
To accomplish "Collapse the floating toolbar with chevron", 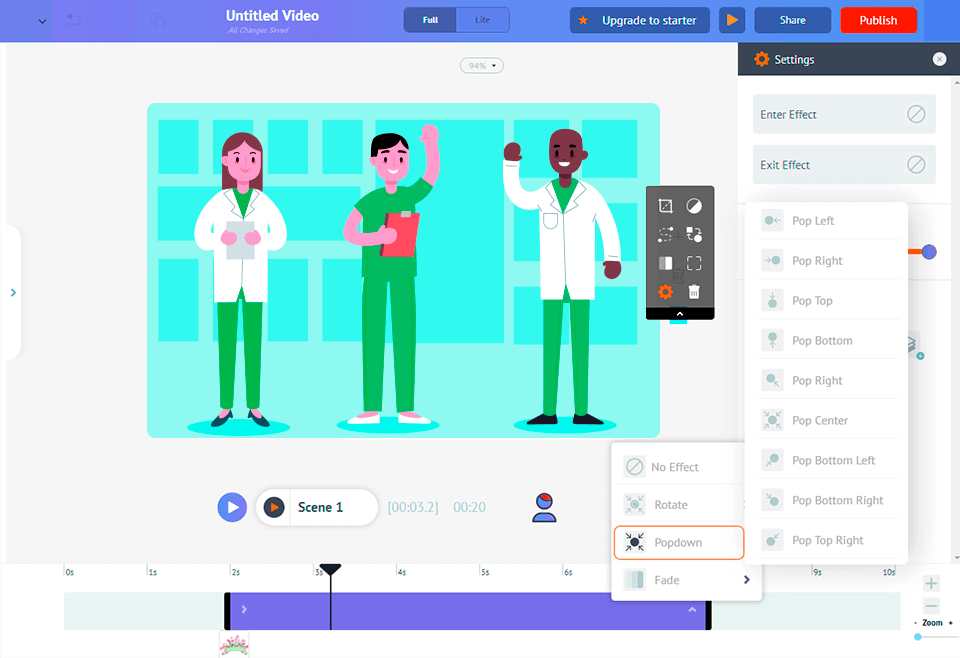I will click(679, 314).
